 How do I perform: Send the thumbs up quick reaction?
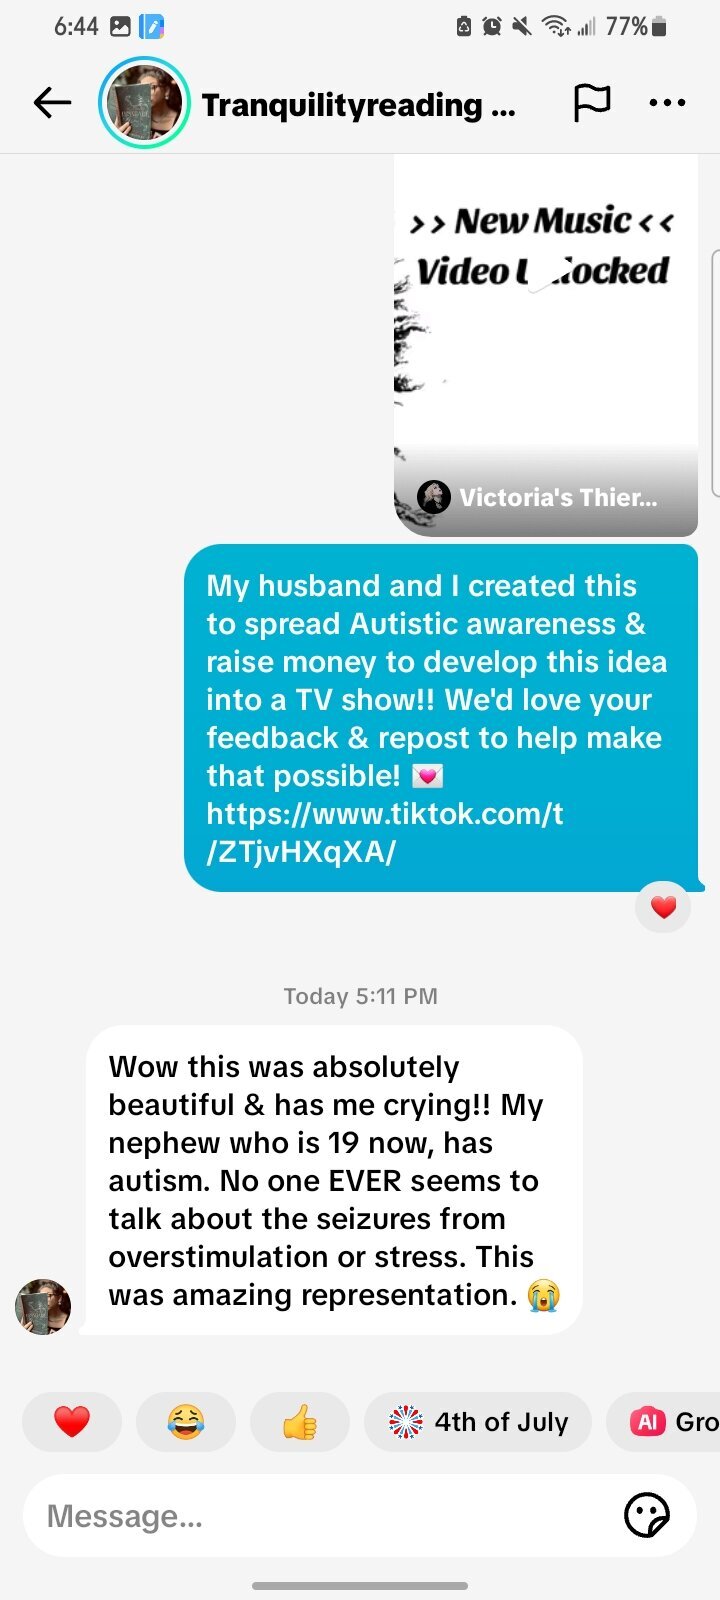tap(300, 1421)
